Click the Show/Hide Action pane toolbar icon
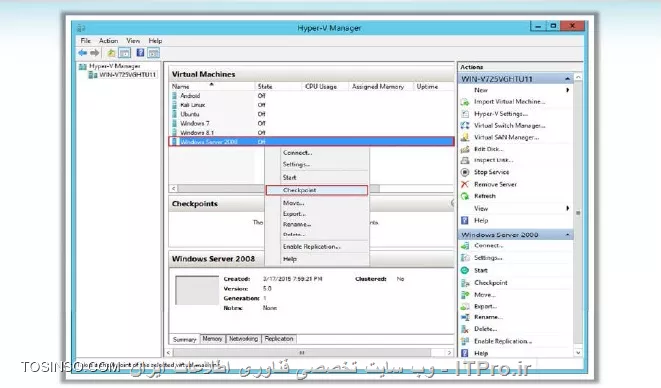The height and width of the screenshot is (388, 661). (153, 53)
